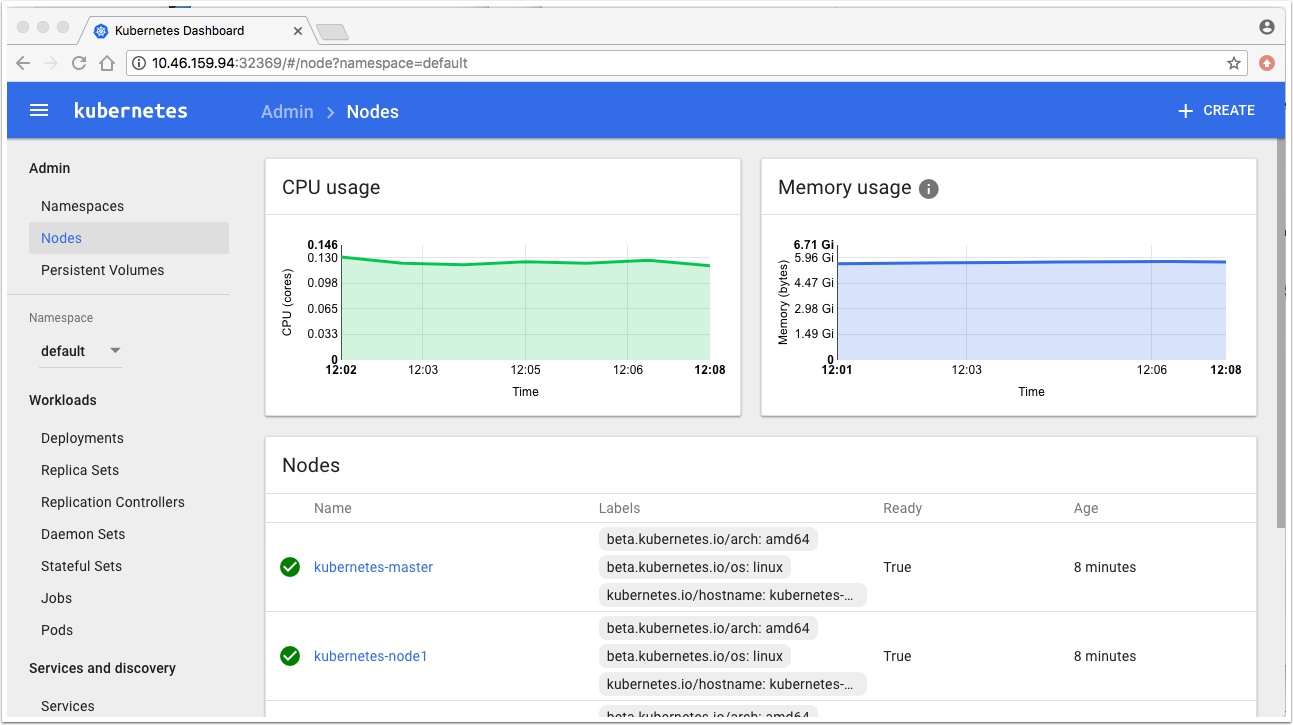Click the 0.146 CPU axis maximum value
1293x725 pixels.
(x=323, y=245)
